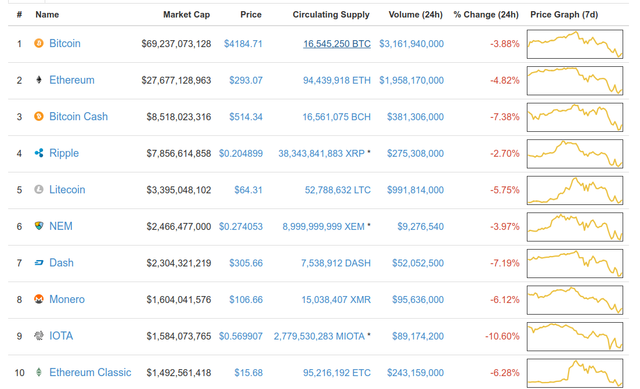
Task: Select Bitcoin Cash's -7.38% change value
Action: click(x=505, y=117)
